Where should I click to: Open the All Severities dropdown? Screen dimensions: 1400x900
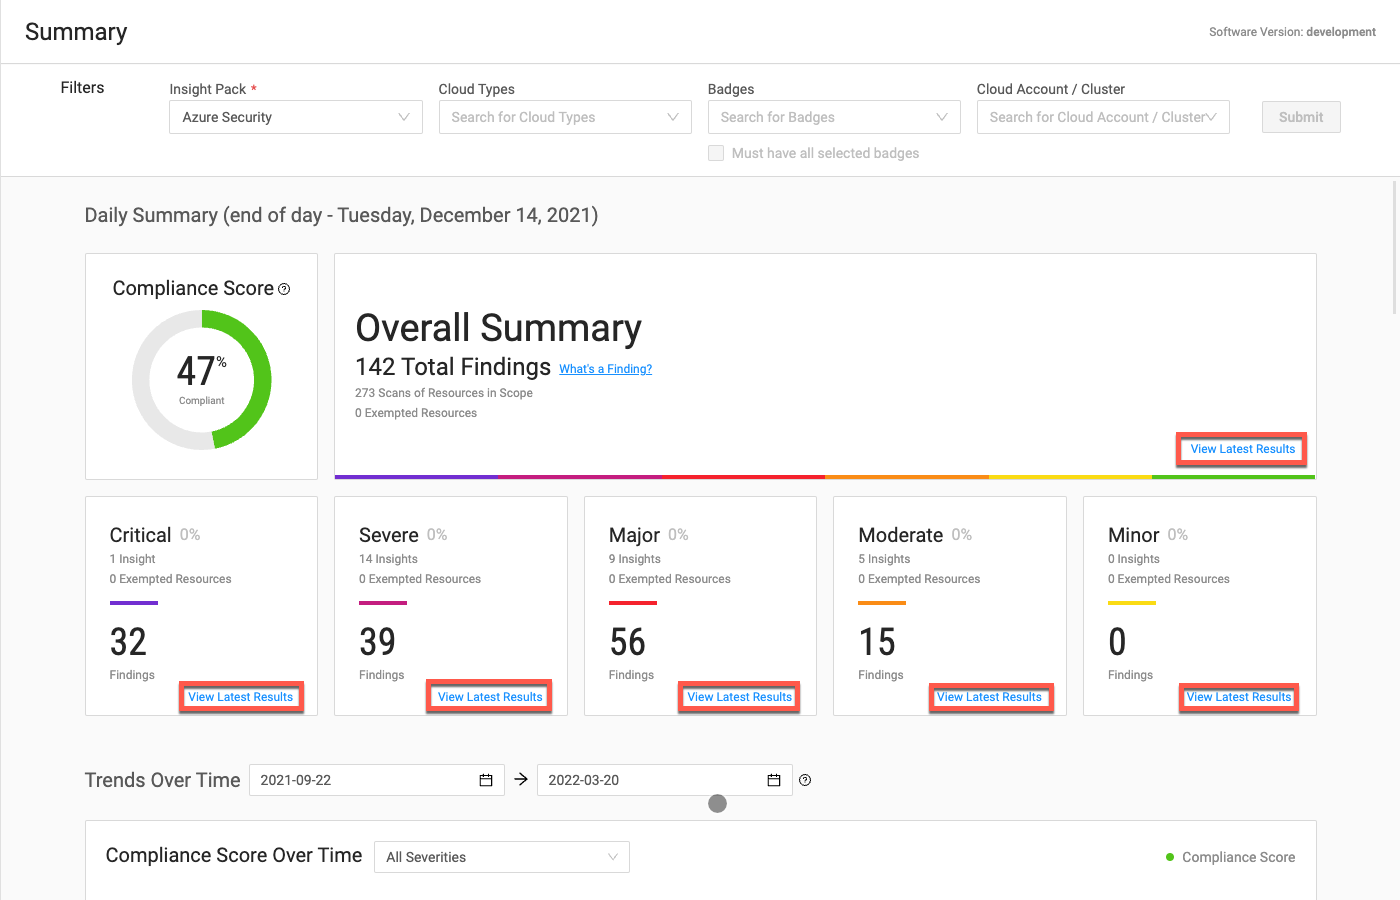tap(501, 857)
